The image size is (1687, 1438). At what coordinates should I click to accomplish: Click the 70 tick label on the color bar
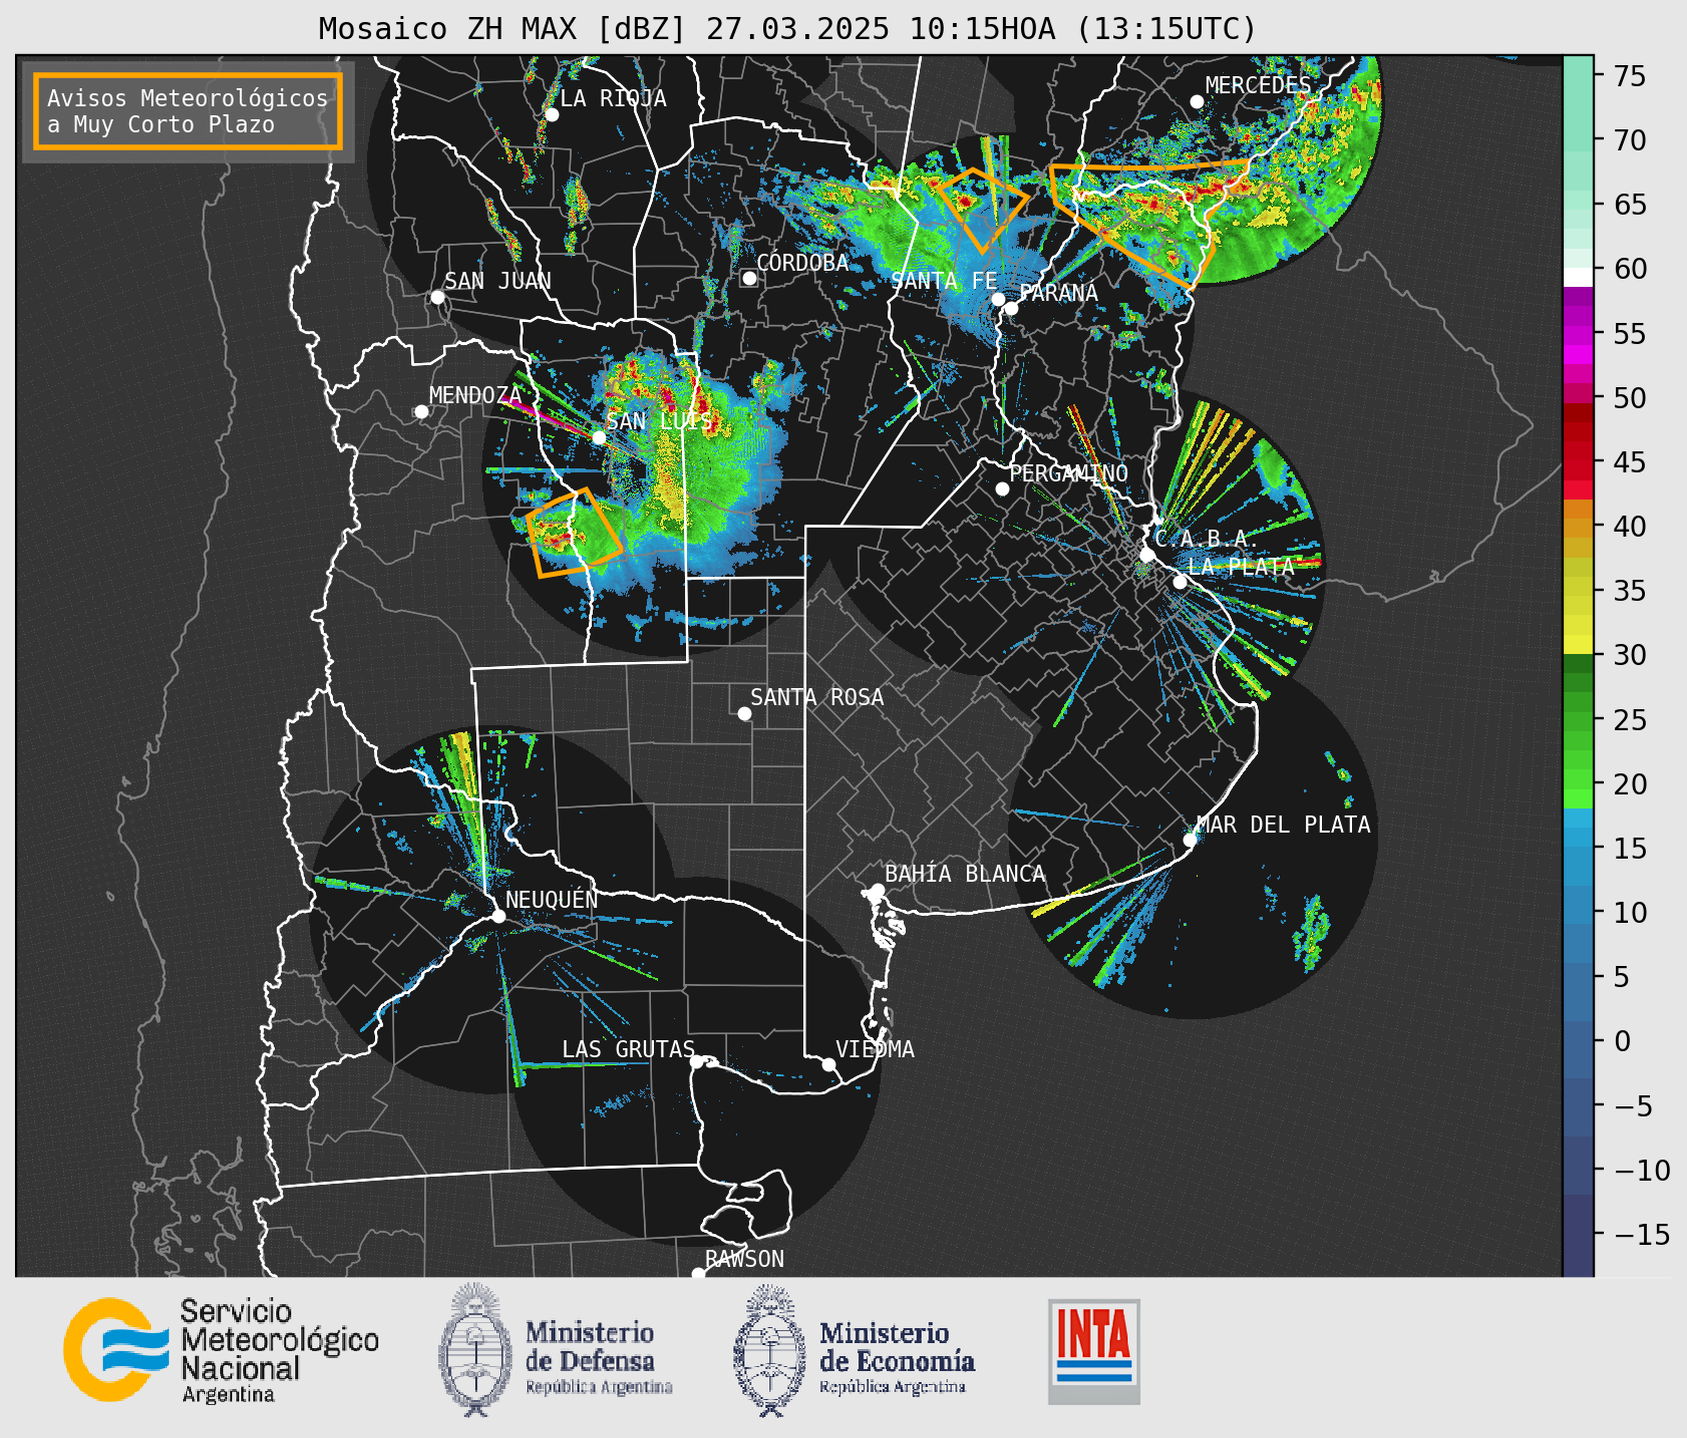click(1631, 140)
